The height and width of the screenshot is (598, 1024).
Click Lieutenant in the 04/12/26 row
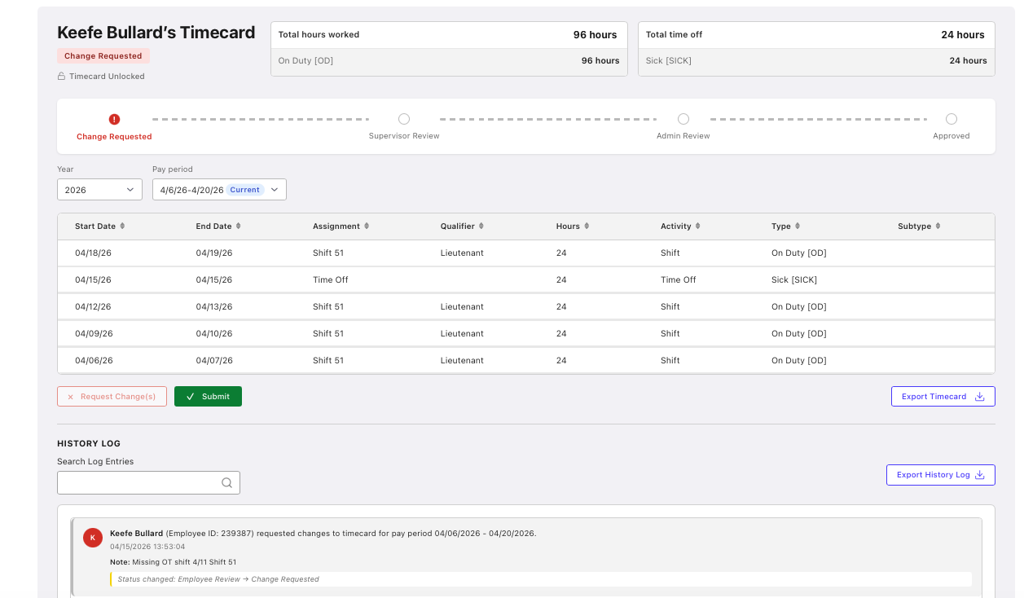(x=462, y=306)
